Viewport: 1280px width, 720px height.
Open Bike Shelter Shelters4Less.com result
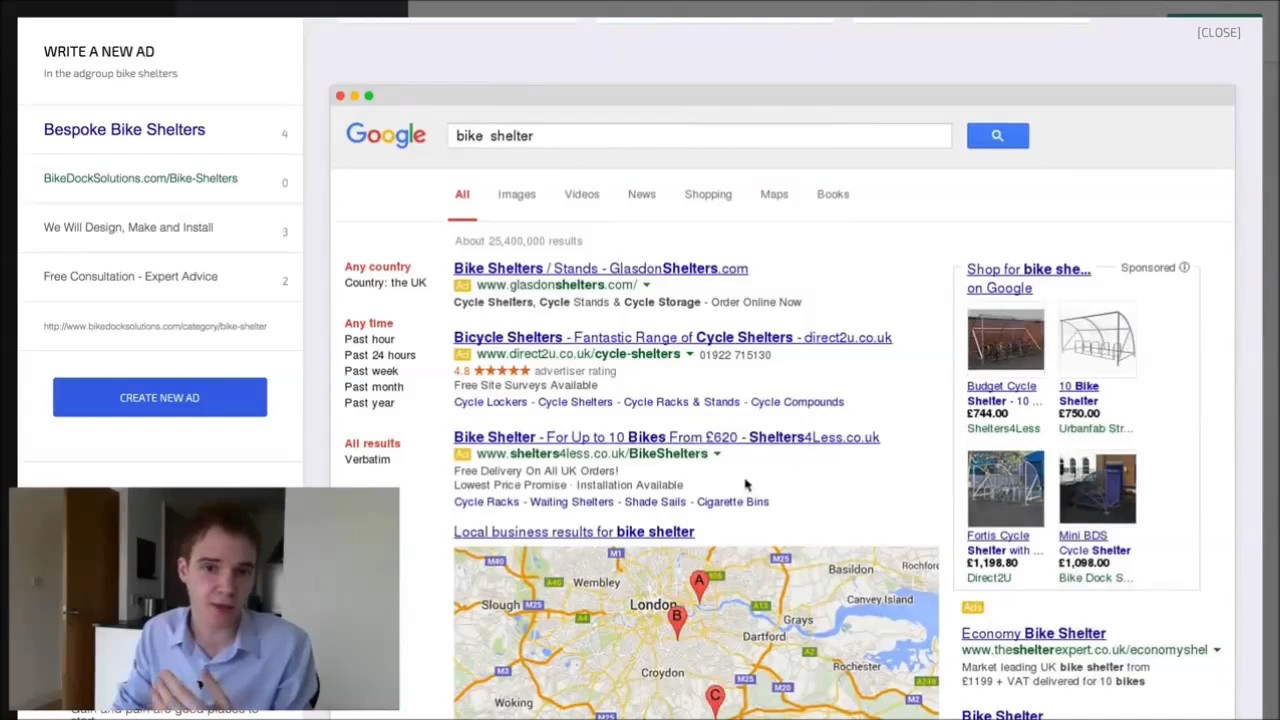coord(667,437)
